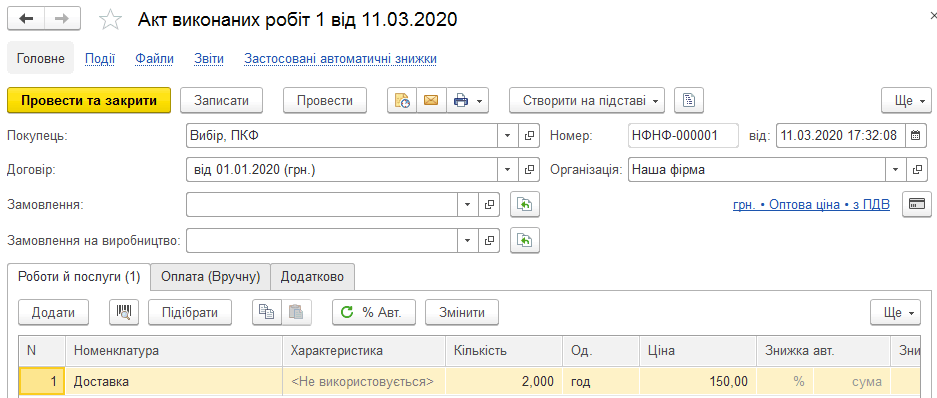Click the barcode search icon
The image size is (937, 398).
click(124, 312)
